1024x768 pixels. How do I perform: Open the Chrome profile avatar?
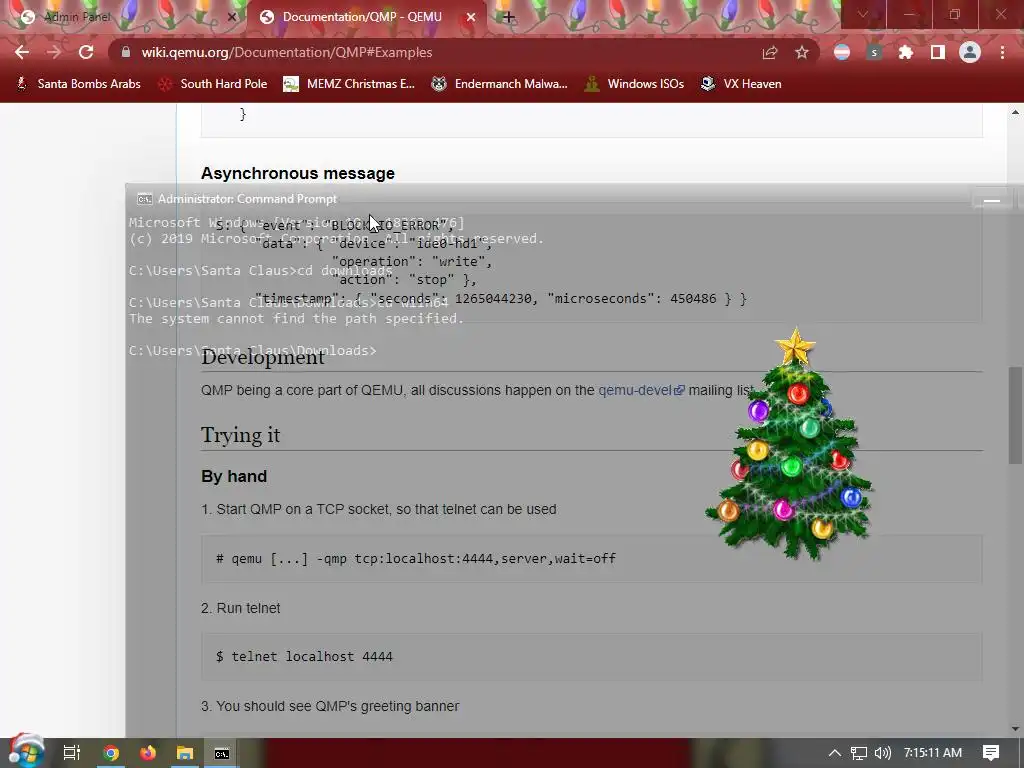point(970,53)
